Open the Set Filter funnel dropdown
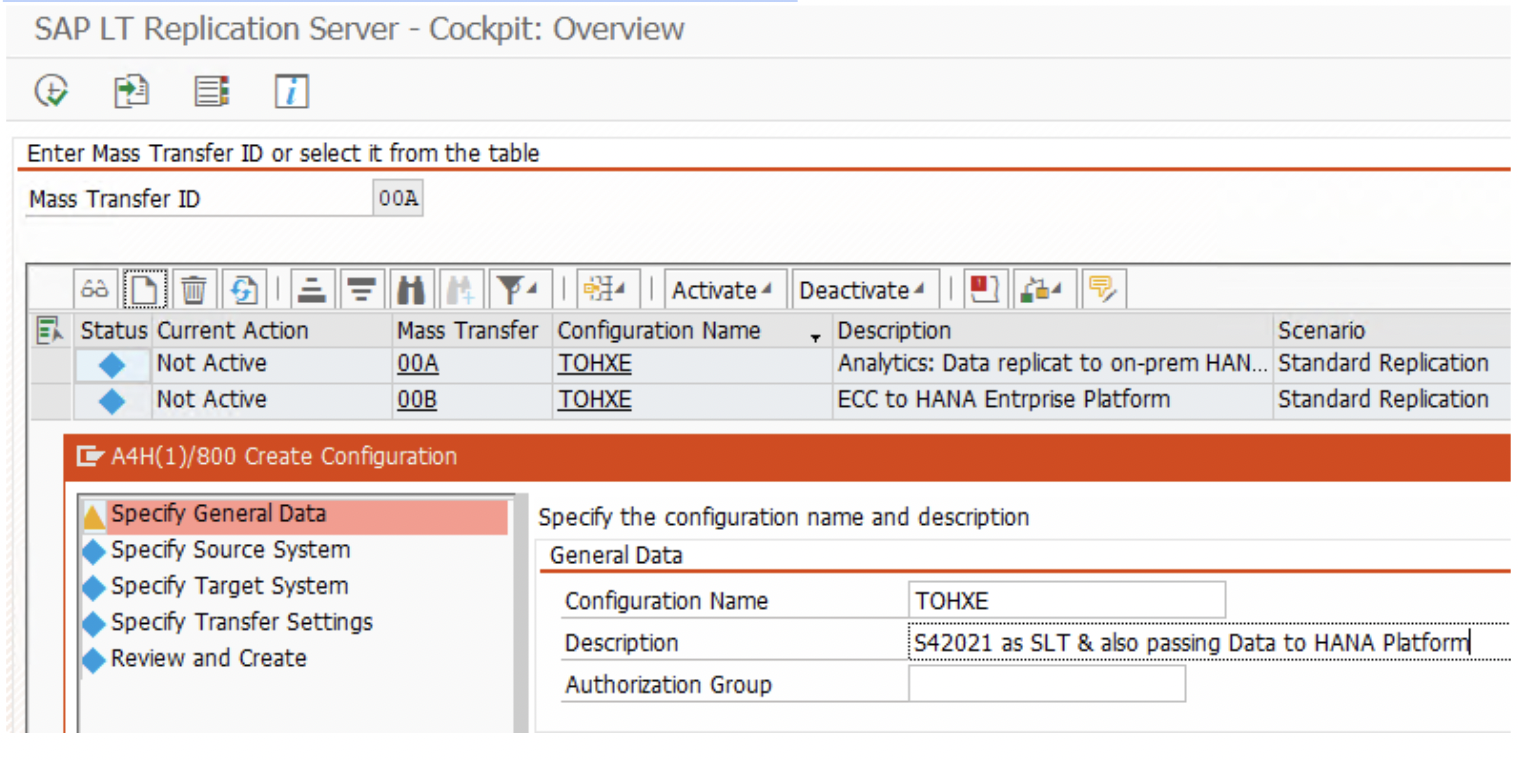This screenshot has width=1518, height=760. tap(517, 290)
